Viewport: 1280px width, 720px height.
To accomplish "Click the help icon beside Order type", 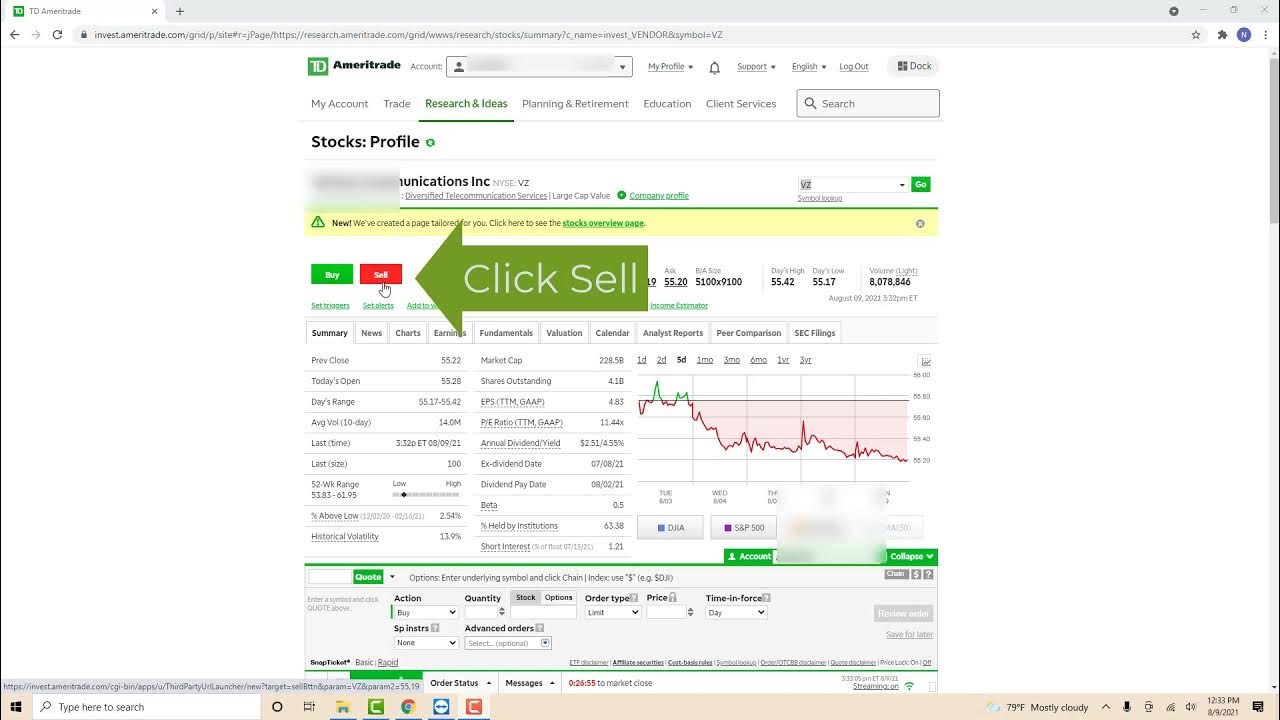I will coord(635,598).
